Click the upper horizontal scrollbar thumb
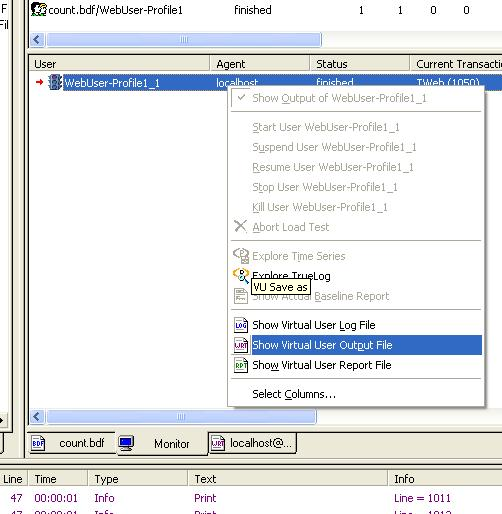502x514 pixels. (184, 40)
